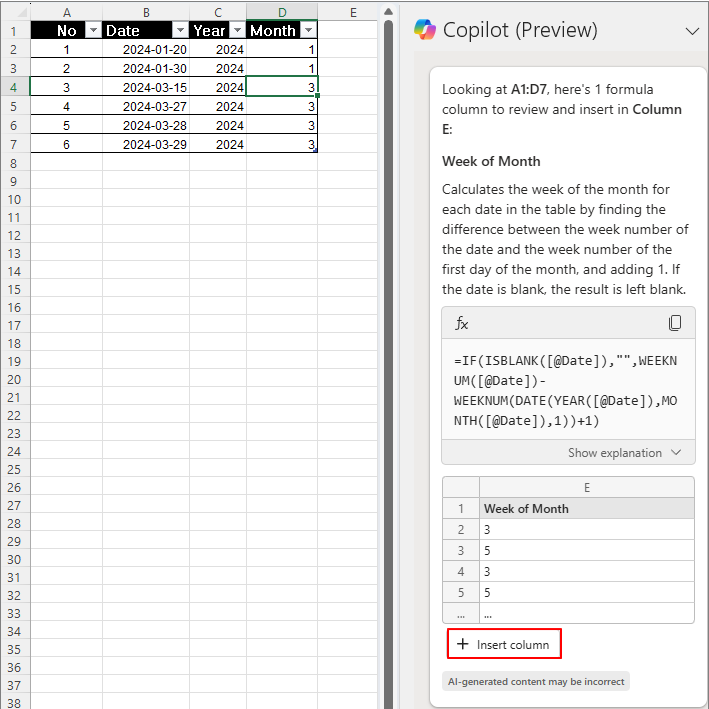The image size is (709, 709).
Task: Click cell with date 2024-03-29
Action: click(146, 144)
